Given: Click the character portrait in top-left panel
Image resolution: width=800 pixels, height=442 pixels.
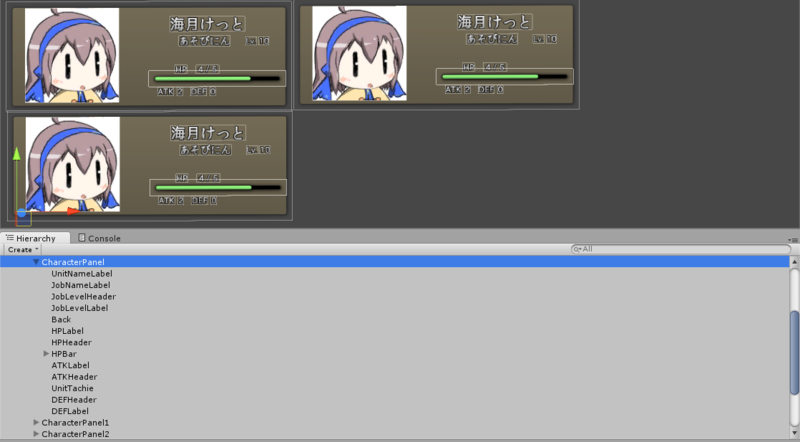Looking at the screenshot, I should click(x=72, y=55).
